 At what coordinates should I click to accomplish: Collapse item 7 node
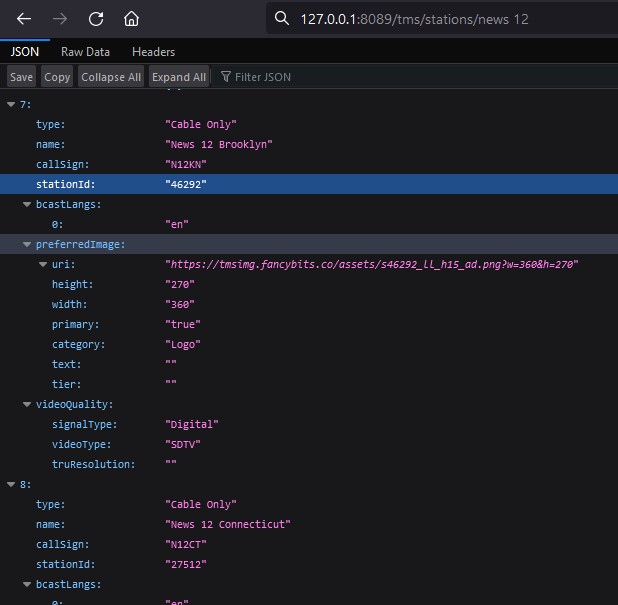(11, 104)
